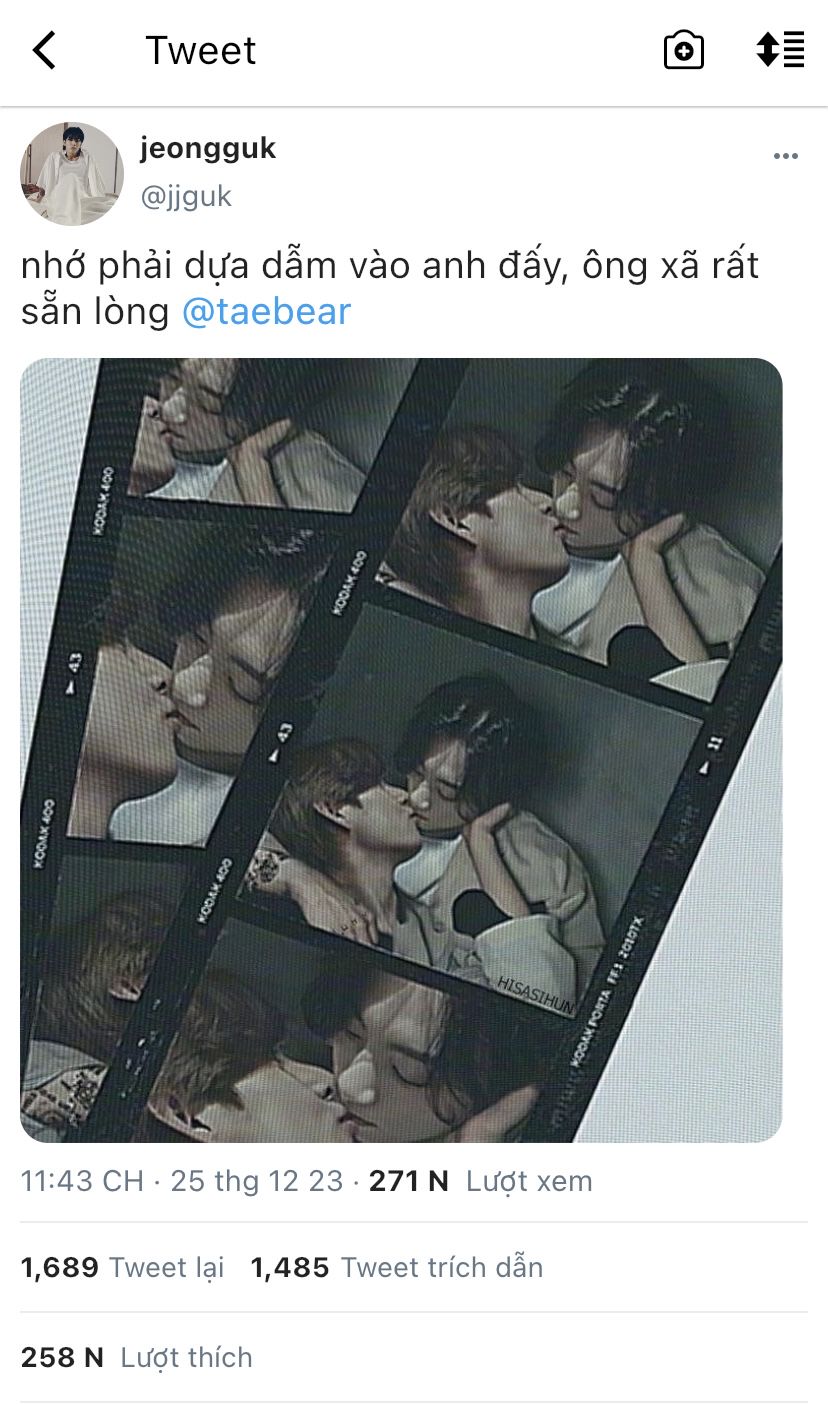Tap jeongguk's profile avatar
The height and width of the screenshot is (1404, 828).
coord(71,174)
